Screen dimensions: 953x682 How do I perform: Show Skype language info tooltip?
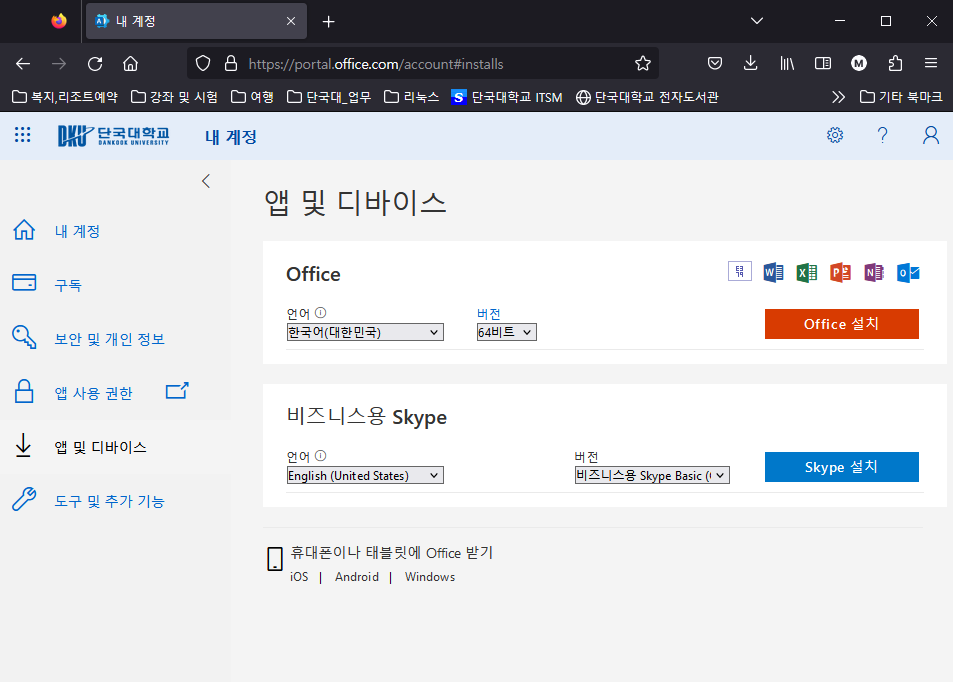tap(320, 456)
